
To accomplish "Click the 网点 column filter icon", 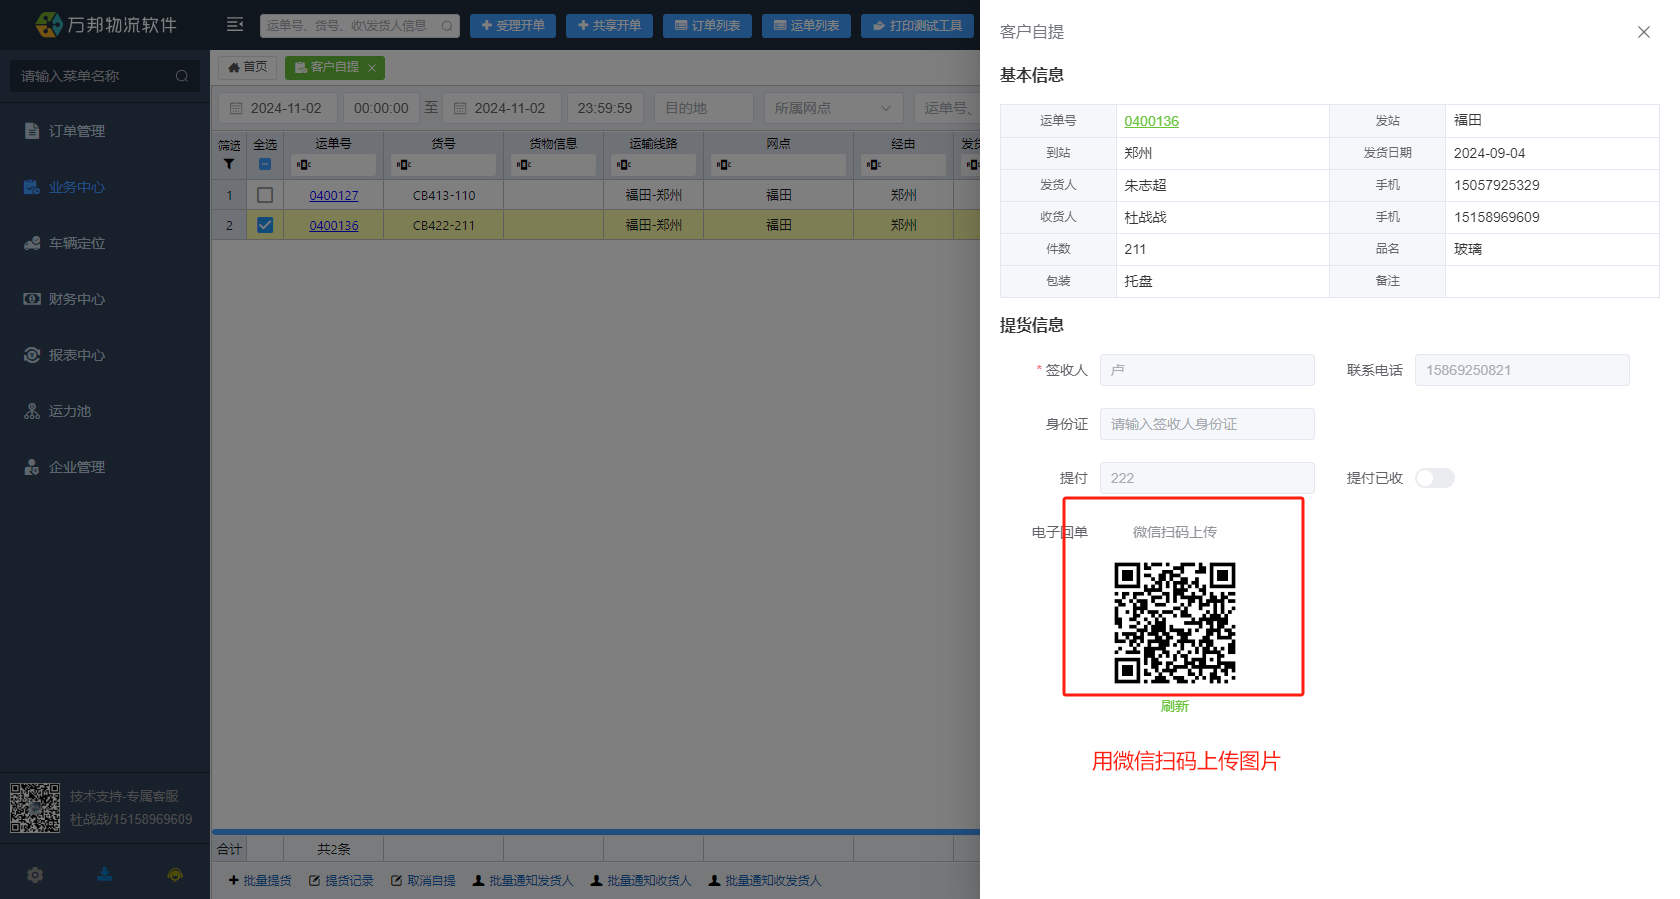I will tap(724, 165).
